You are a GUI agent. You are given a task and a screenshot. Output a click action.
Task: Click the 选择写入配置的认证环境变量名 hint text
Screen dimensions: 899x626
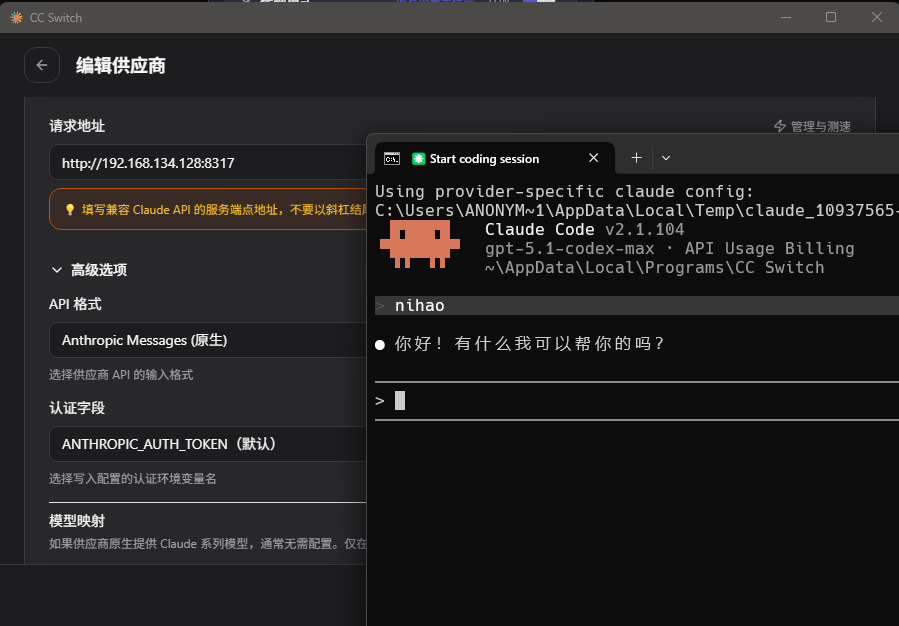(x=132, y=478)
